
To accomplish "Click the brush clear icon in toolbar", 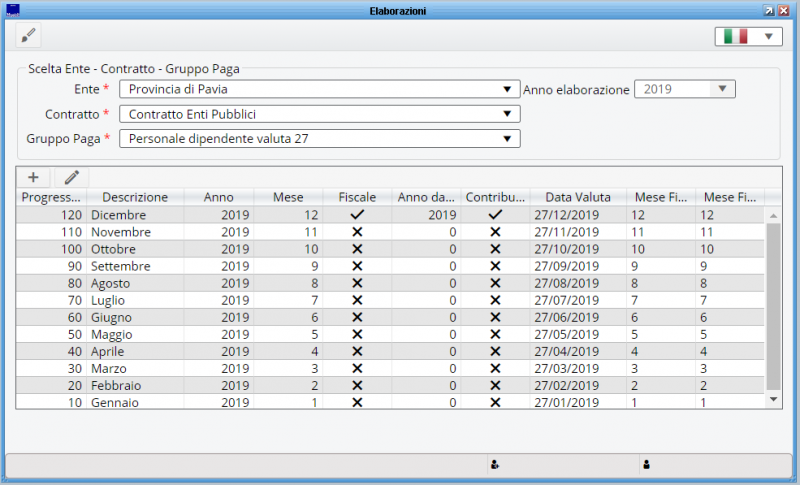I will pyautogui.click(x=29, y=36).
